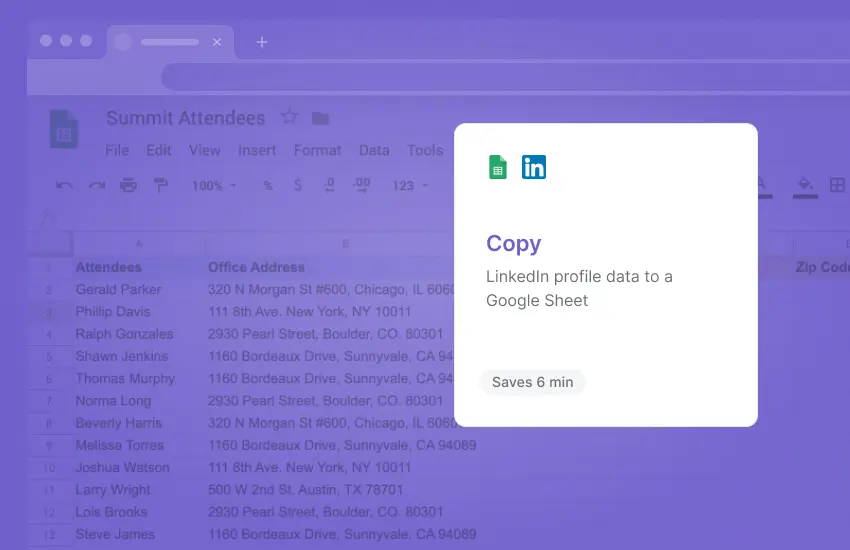This screenshot has height=550, width=850.
Task: Select row 4 header
Action: point(49,334)
